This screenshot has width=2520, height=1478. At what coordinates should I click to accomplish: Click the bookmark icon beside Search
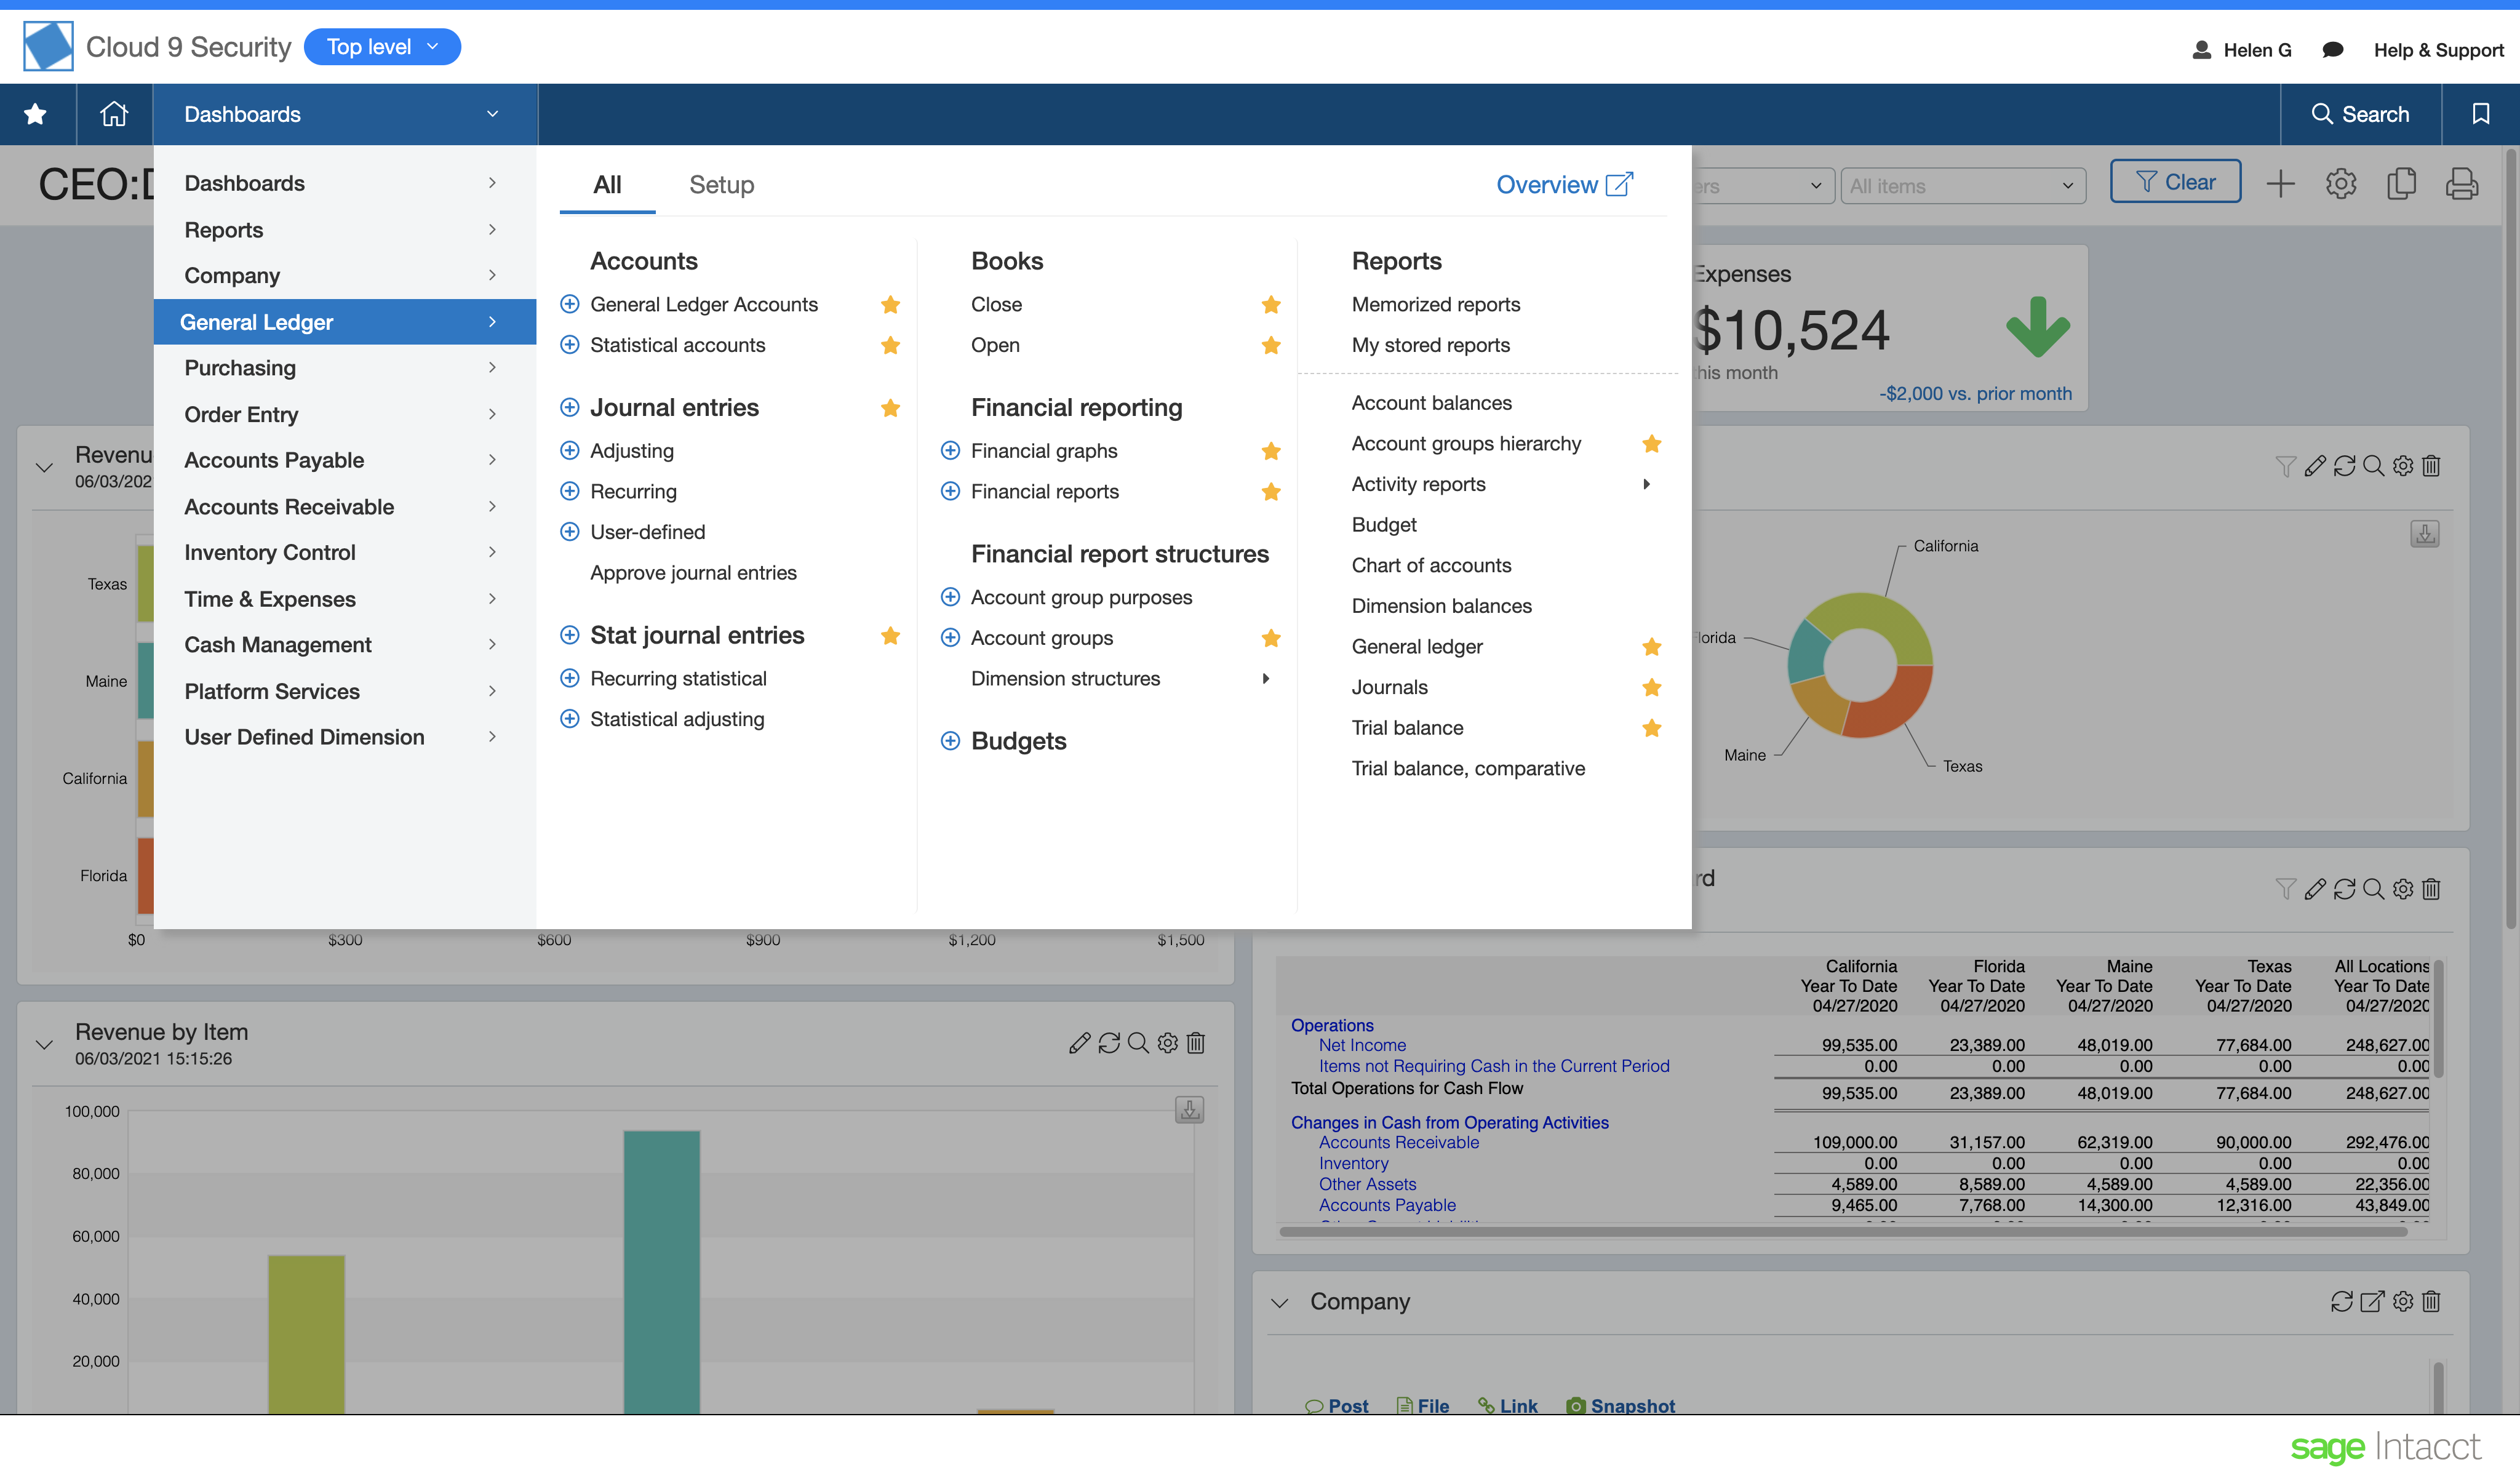coord(2480,114)
